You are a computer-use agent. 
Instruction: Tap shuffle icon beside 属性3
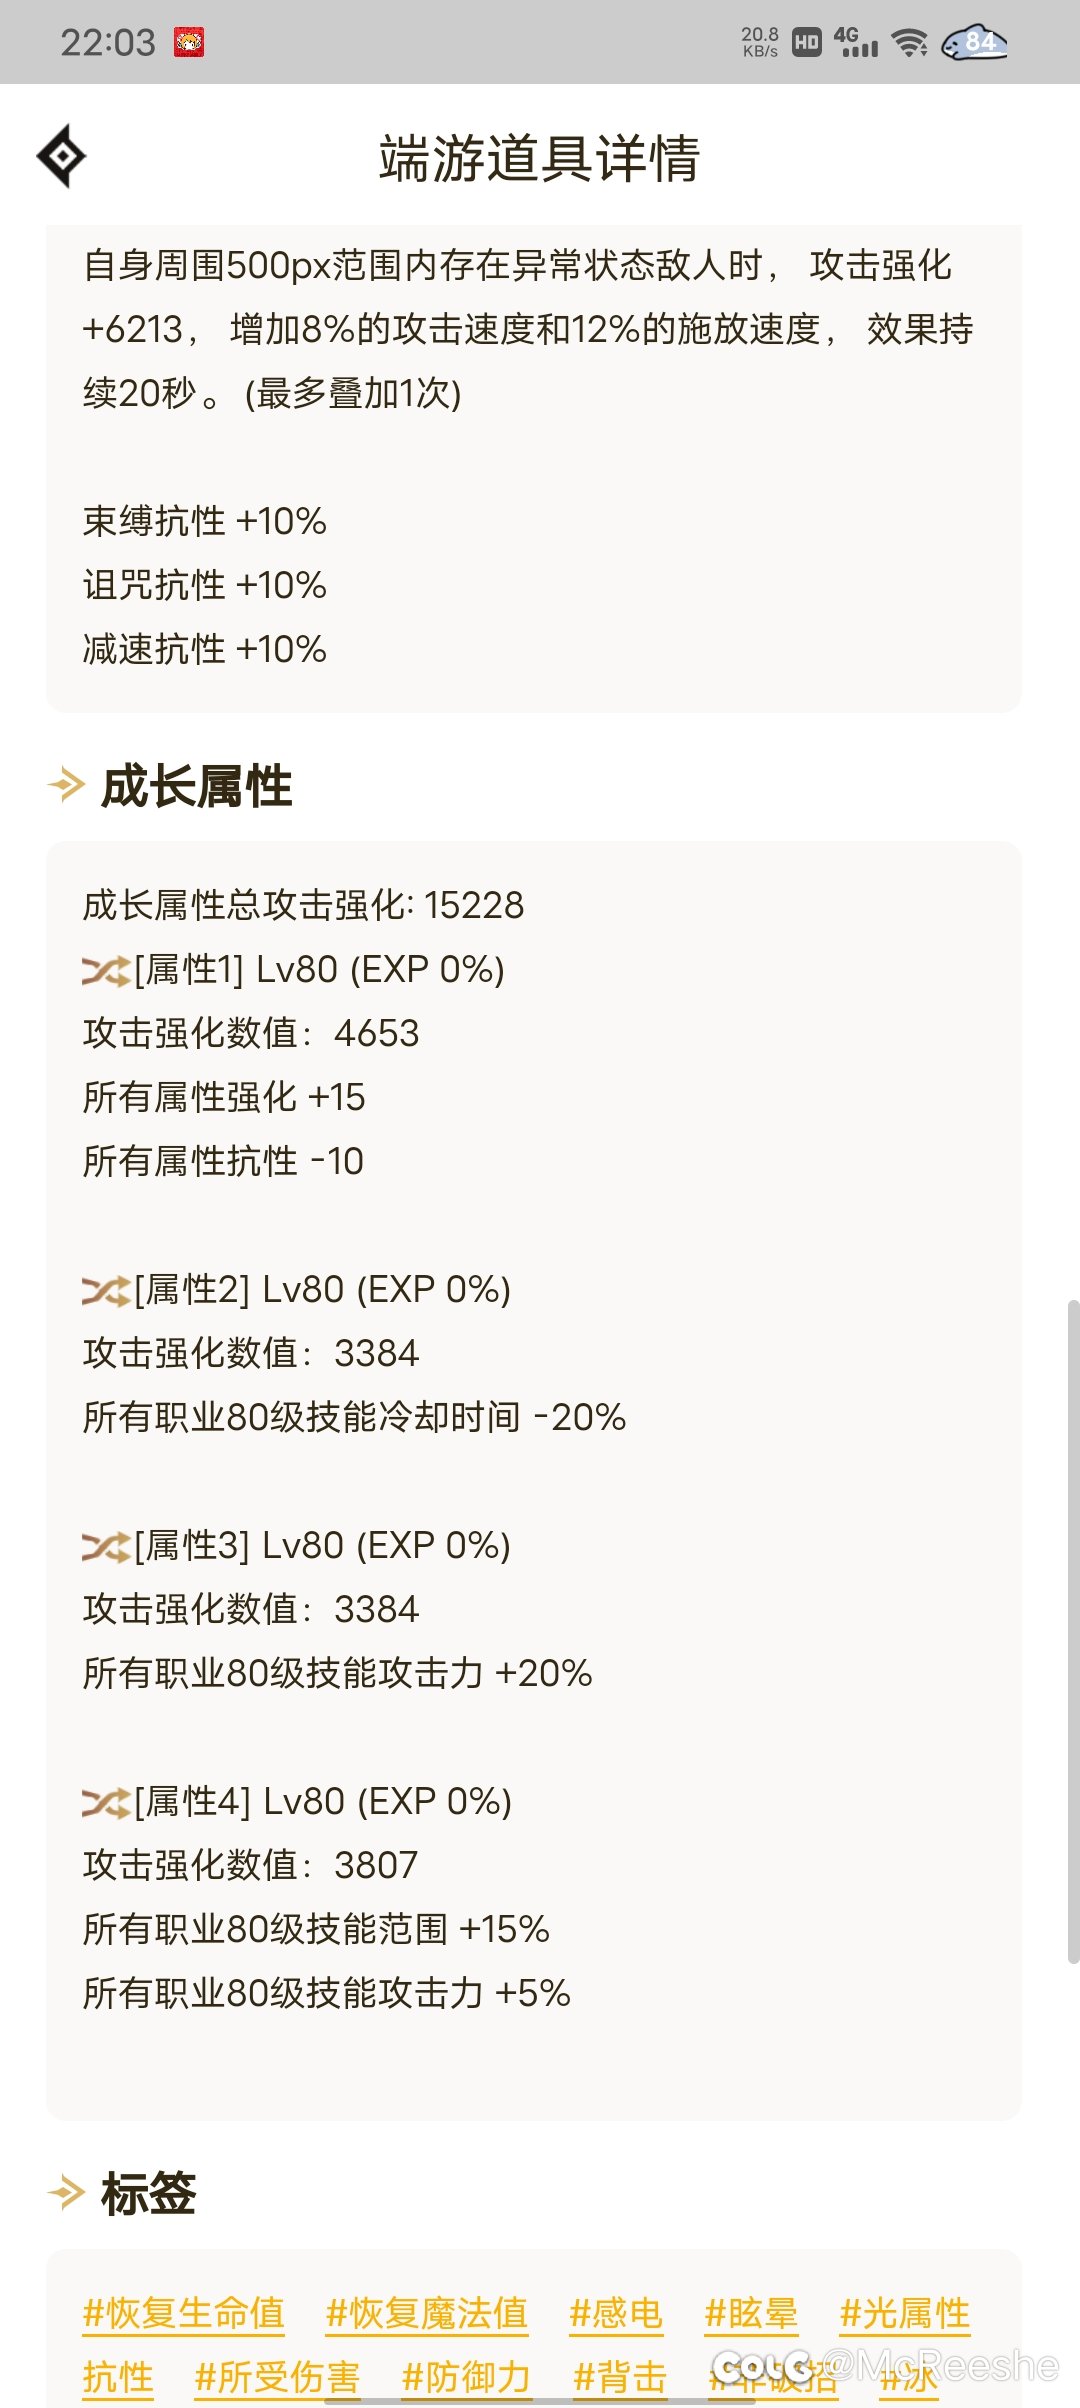(106, 1546)
